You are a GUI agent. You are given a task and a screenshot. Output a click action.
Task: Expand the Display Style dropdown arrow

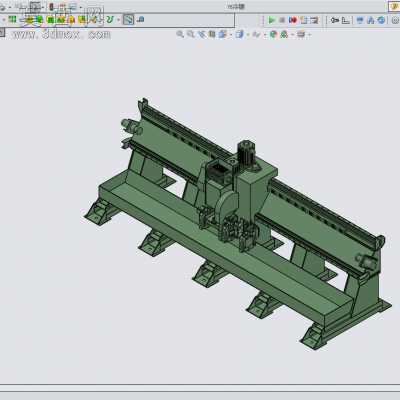(248, 35)
